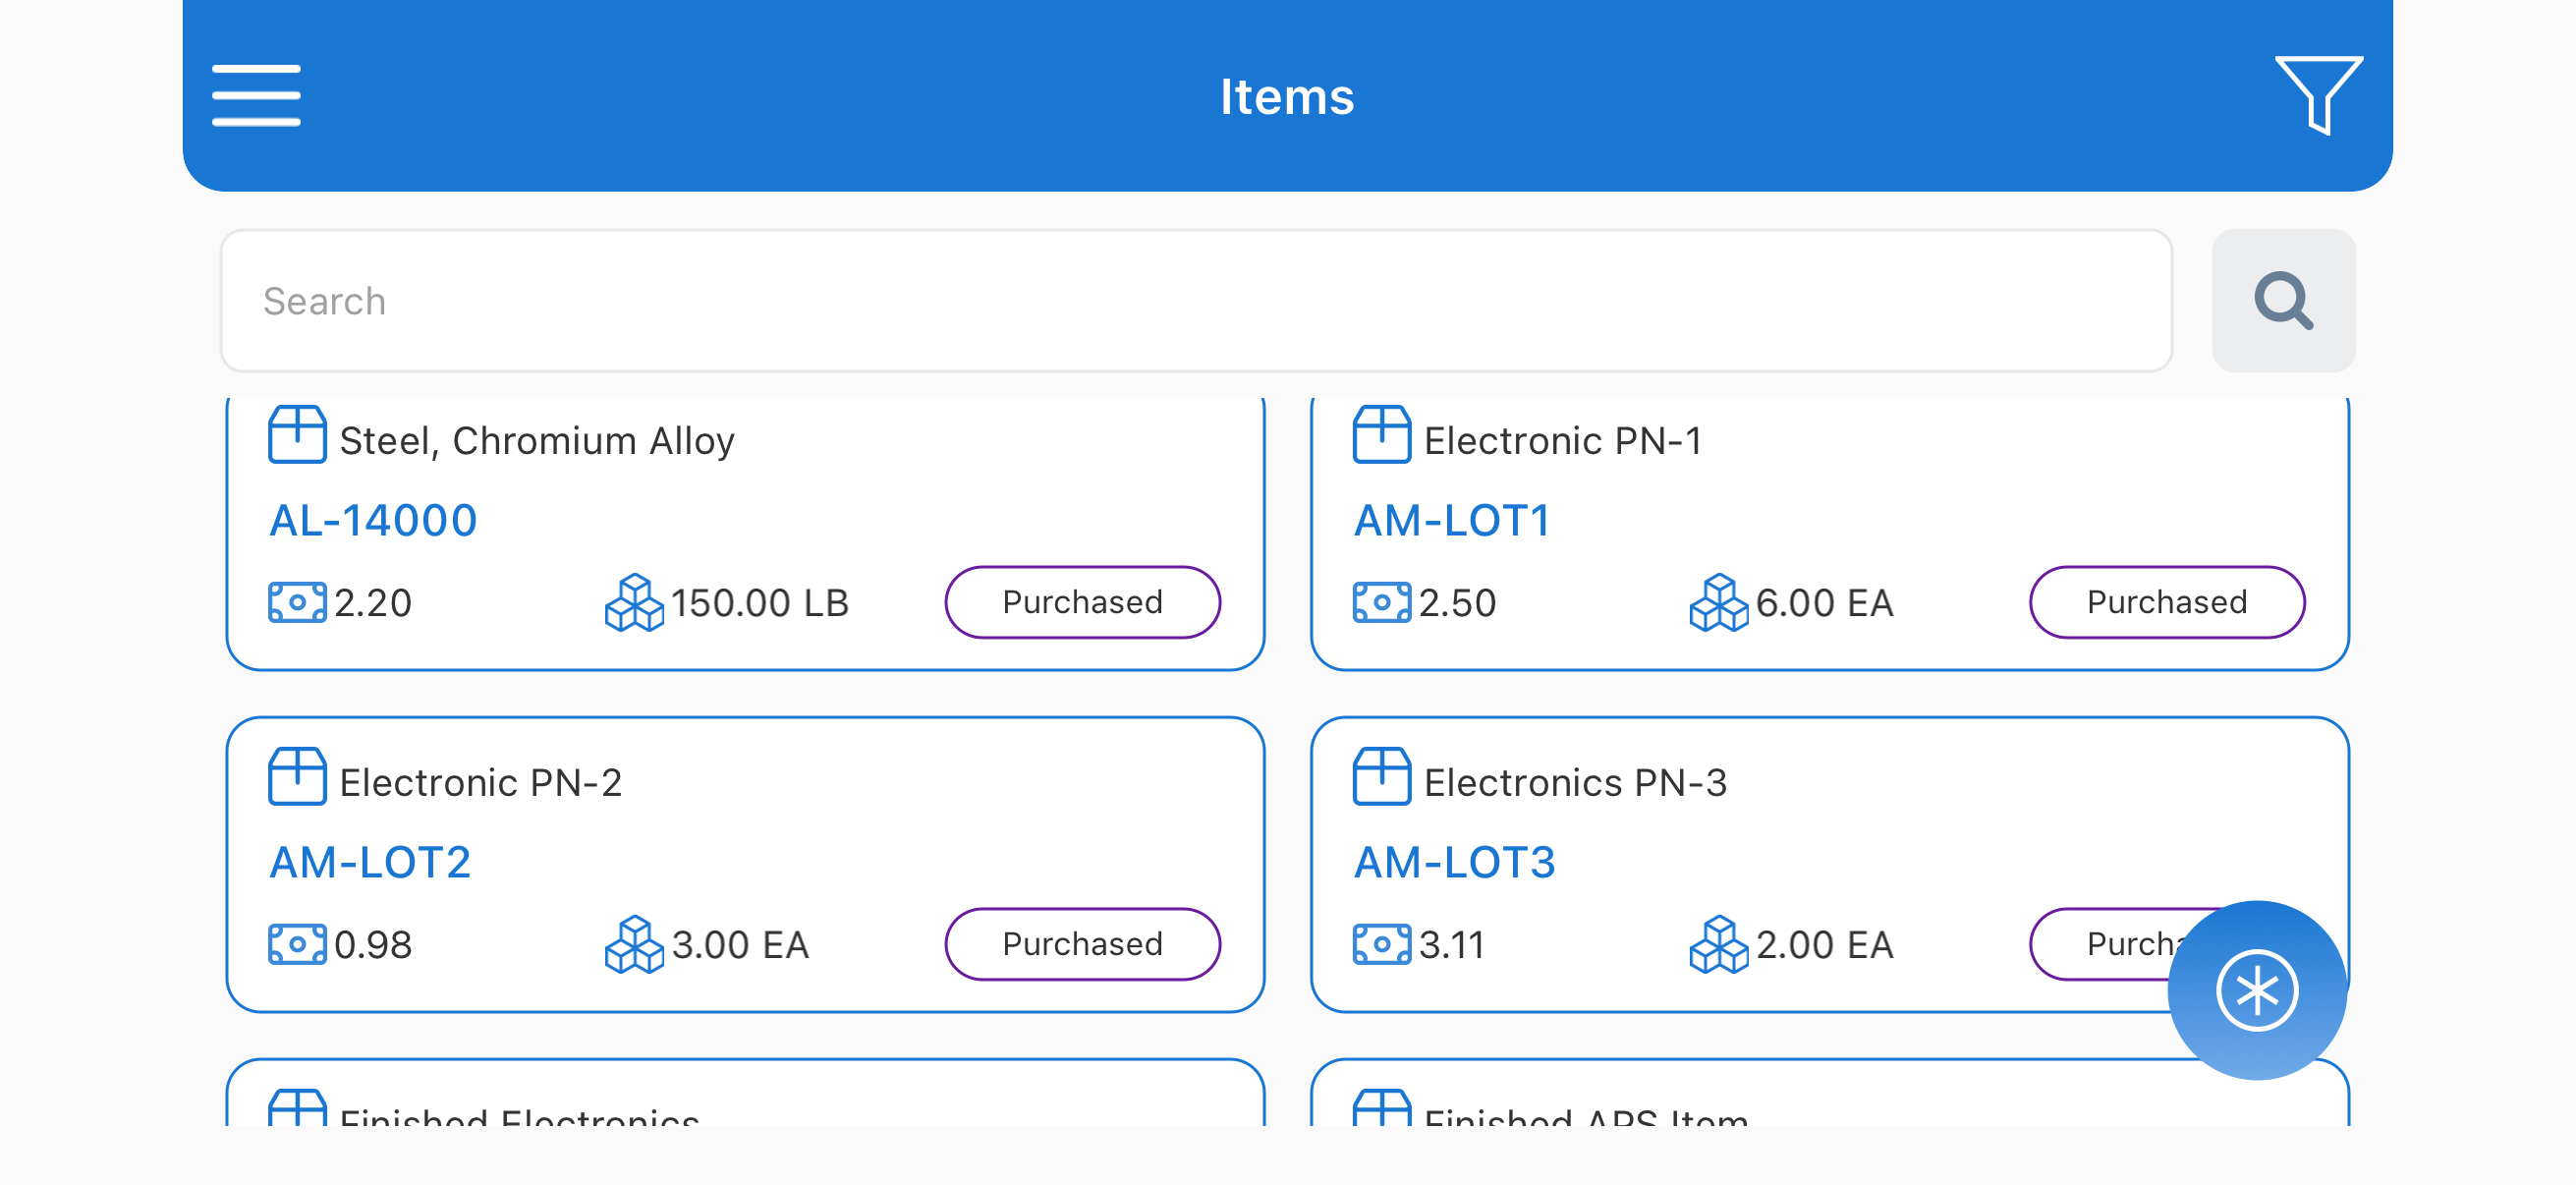
Task: Open item link AM-LOT2
Action: point(370,863)
